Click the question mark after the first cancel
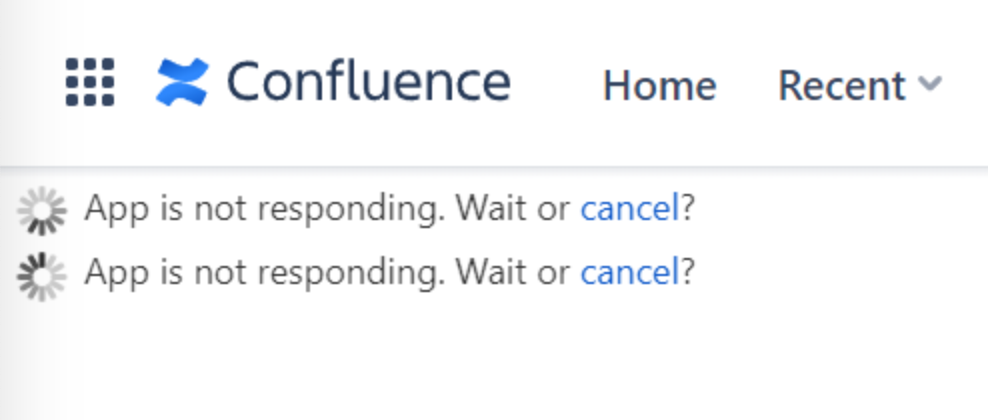The width and height of the screenshot is (988, 420). click(687, 210)
